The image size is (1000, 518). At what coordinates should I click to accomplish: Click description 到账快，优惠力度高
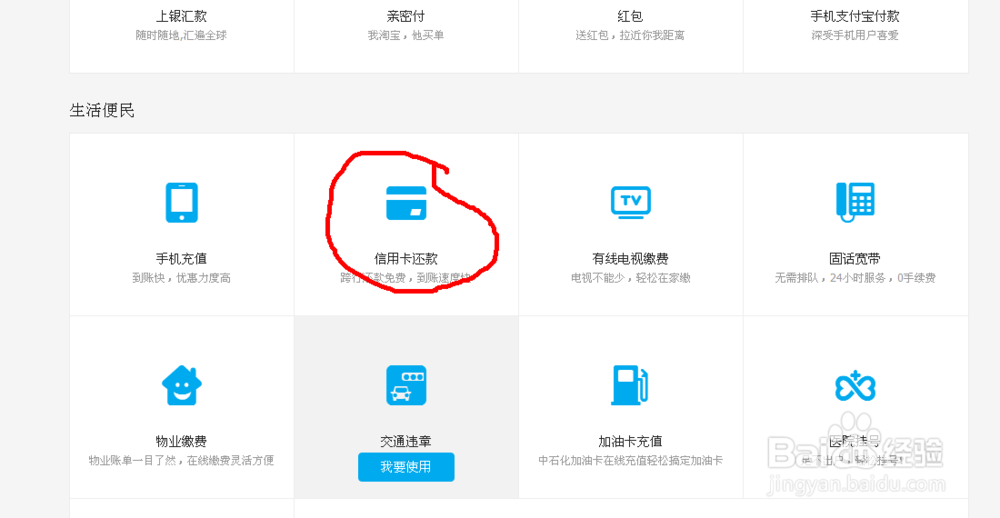pyautogui.click(x=182, y=278)
